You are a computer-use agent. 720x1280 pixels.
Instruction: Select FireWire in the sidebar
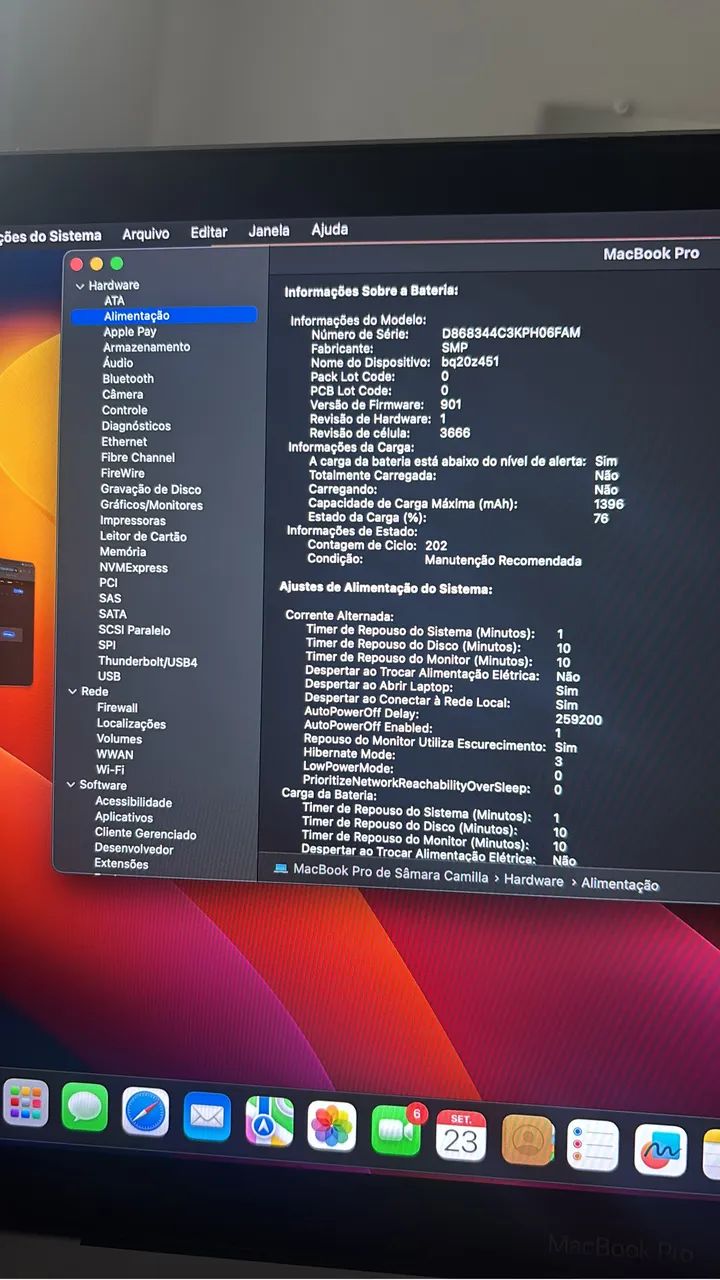coord(123,473)
